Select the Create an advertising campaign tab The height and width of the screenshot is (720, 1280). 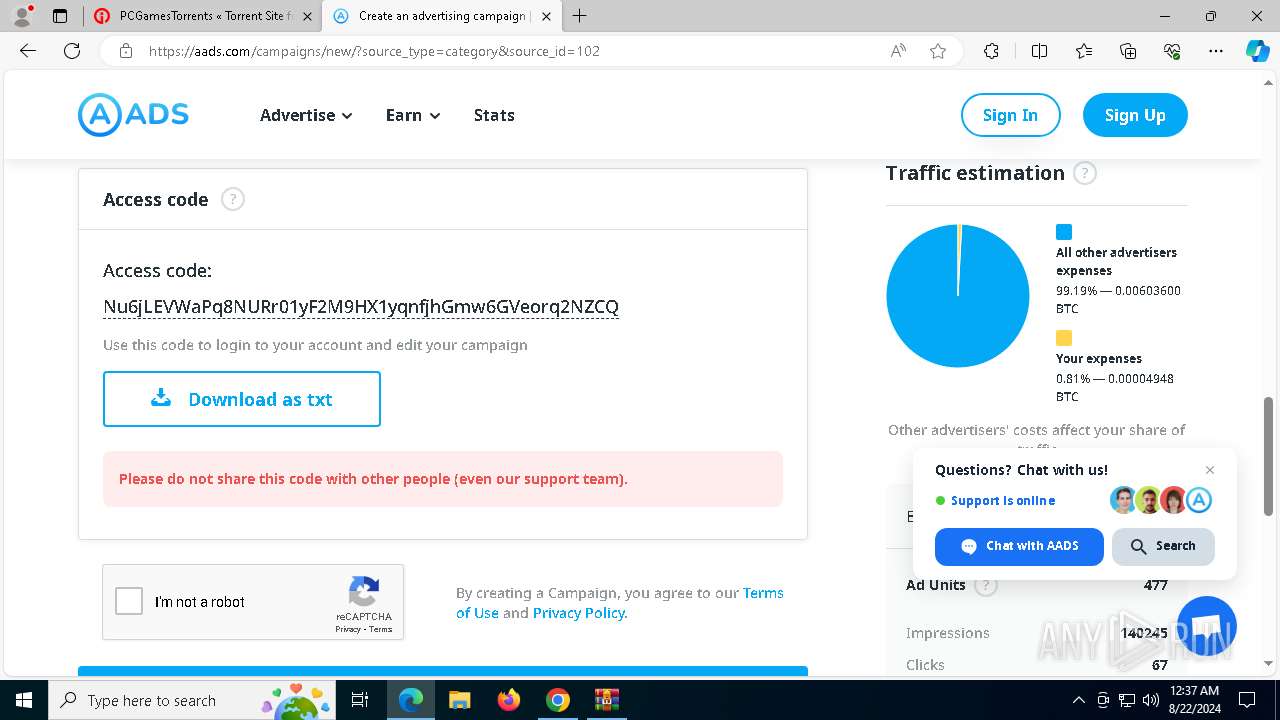tap(443, 16)
